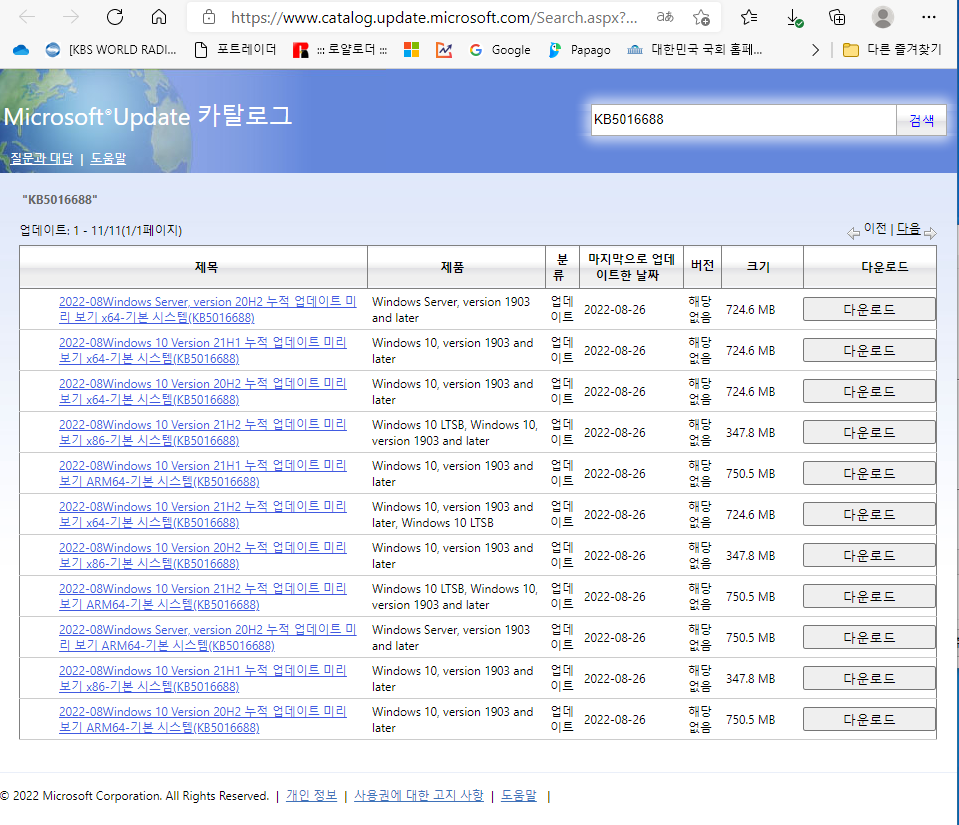Open Windows 10 20H2 x86 update link

coord(202,555)
